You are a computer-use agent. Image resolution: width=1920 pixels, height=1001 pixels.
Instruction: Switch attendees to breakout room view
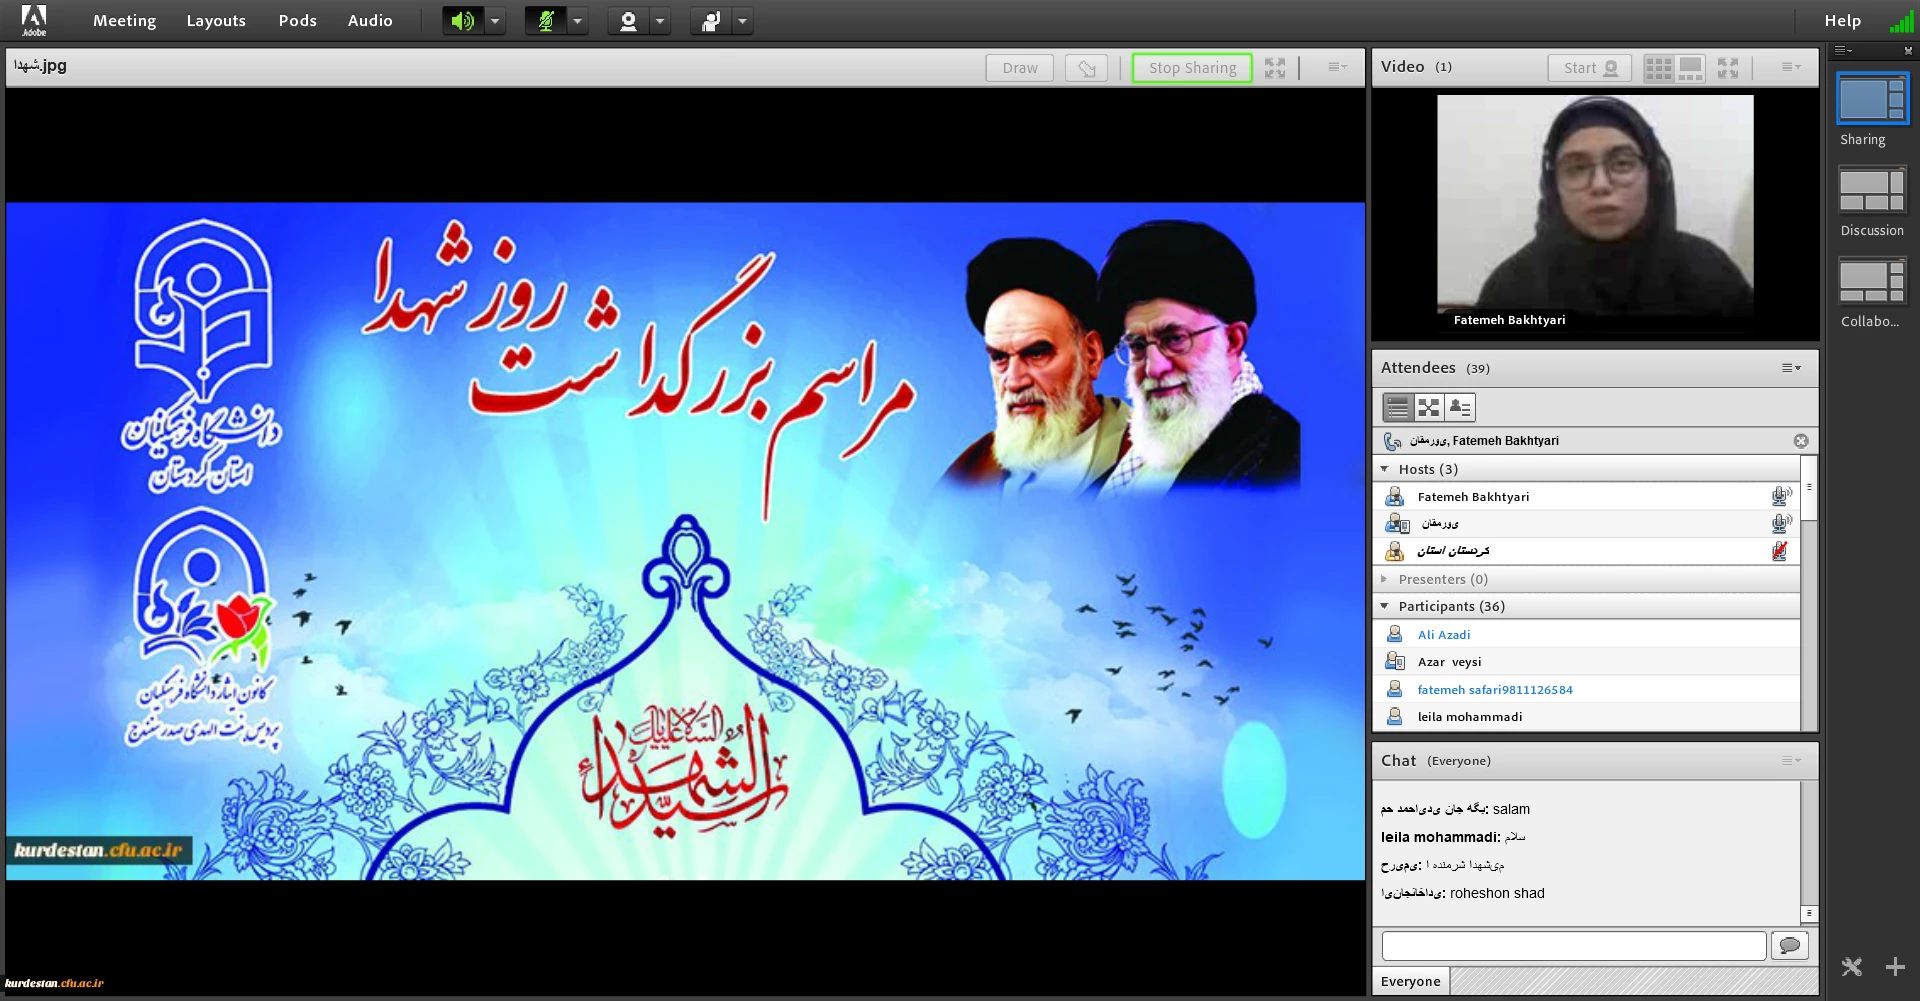pos(1429,407)
